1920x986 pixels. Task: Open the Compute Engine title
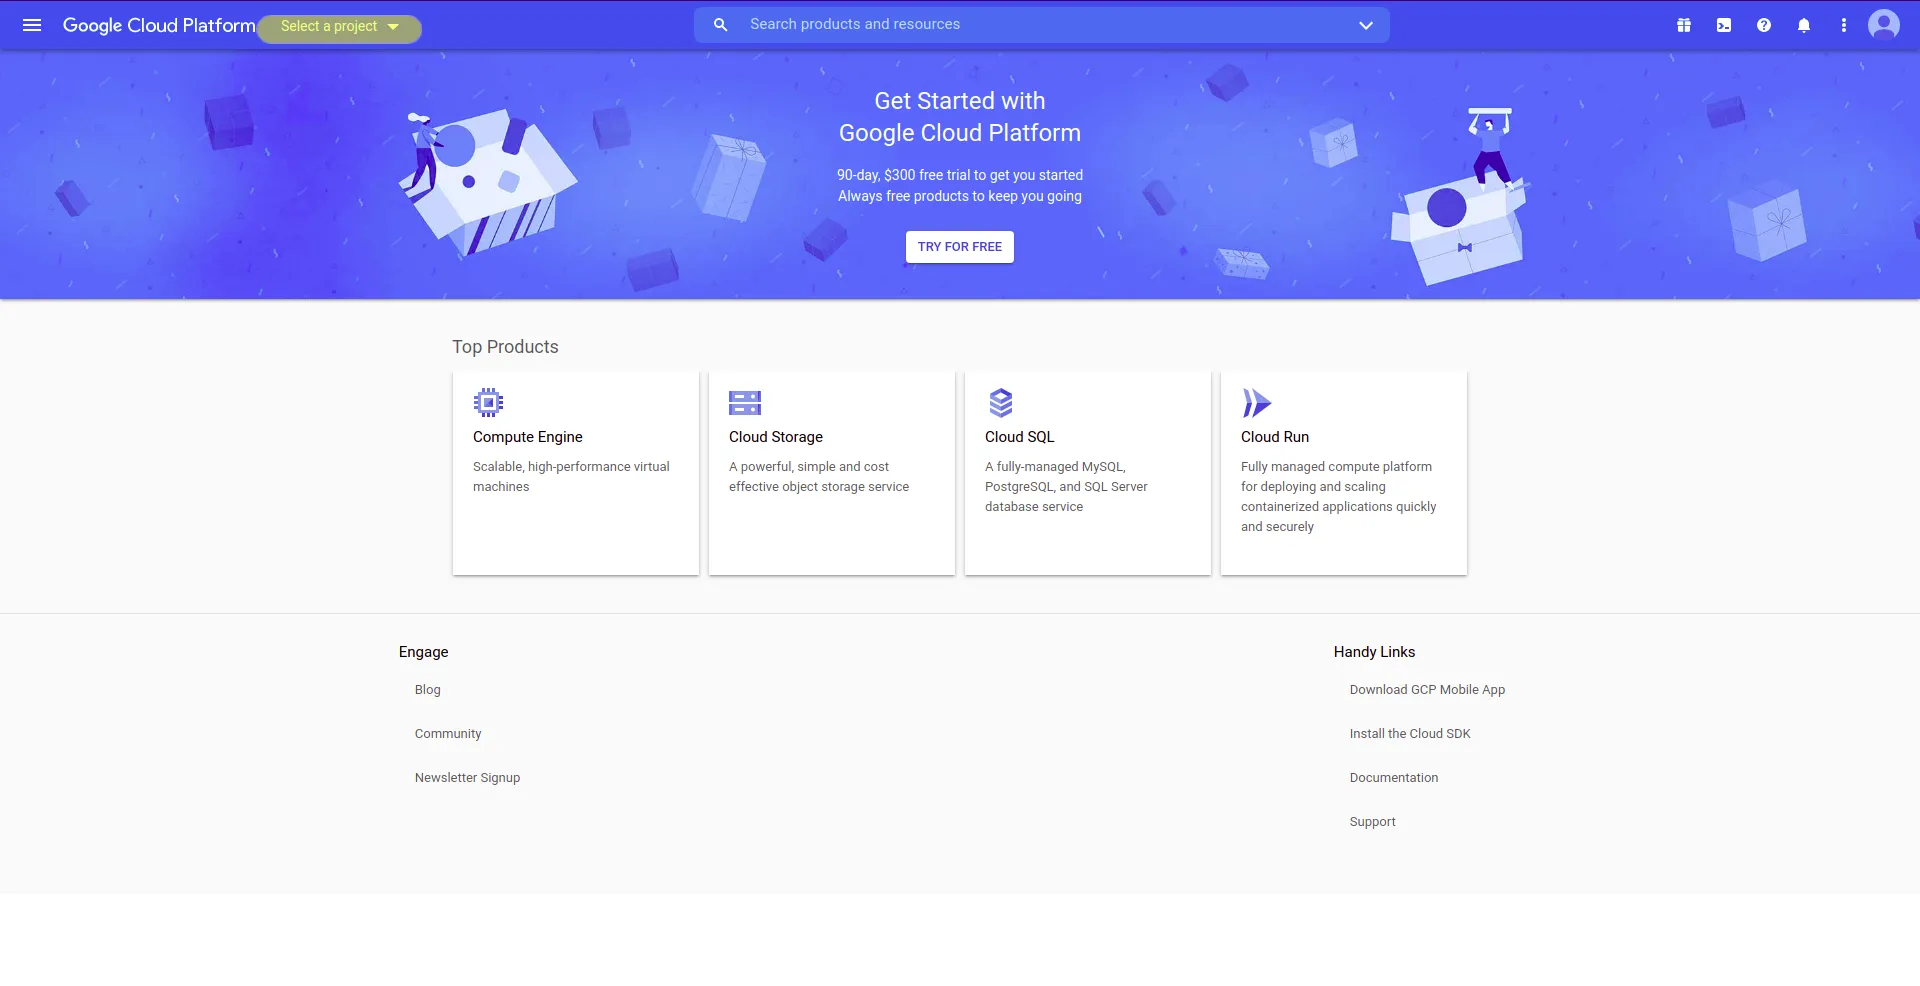(527, 437)
